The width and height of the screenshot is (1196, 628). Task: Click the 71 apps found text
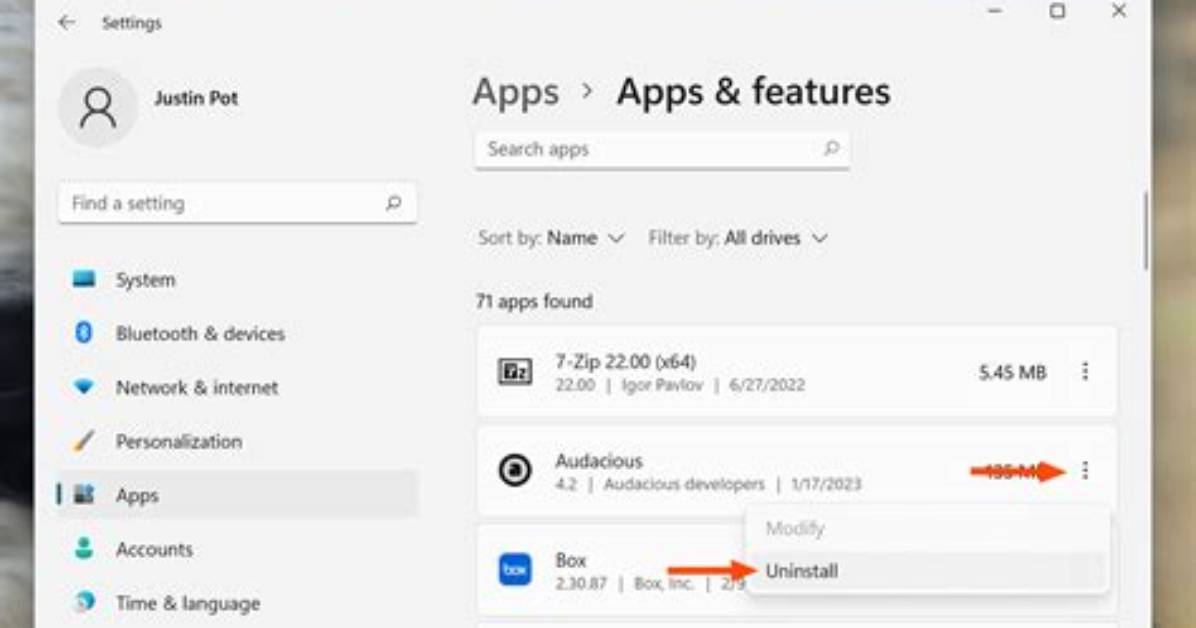pos(534,301)
